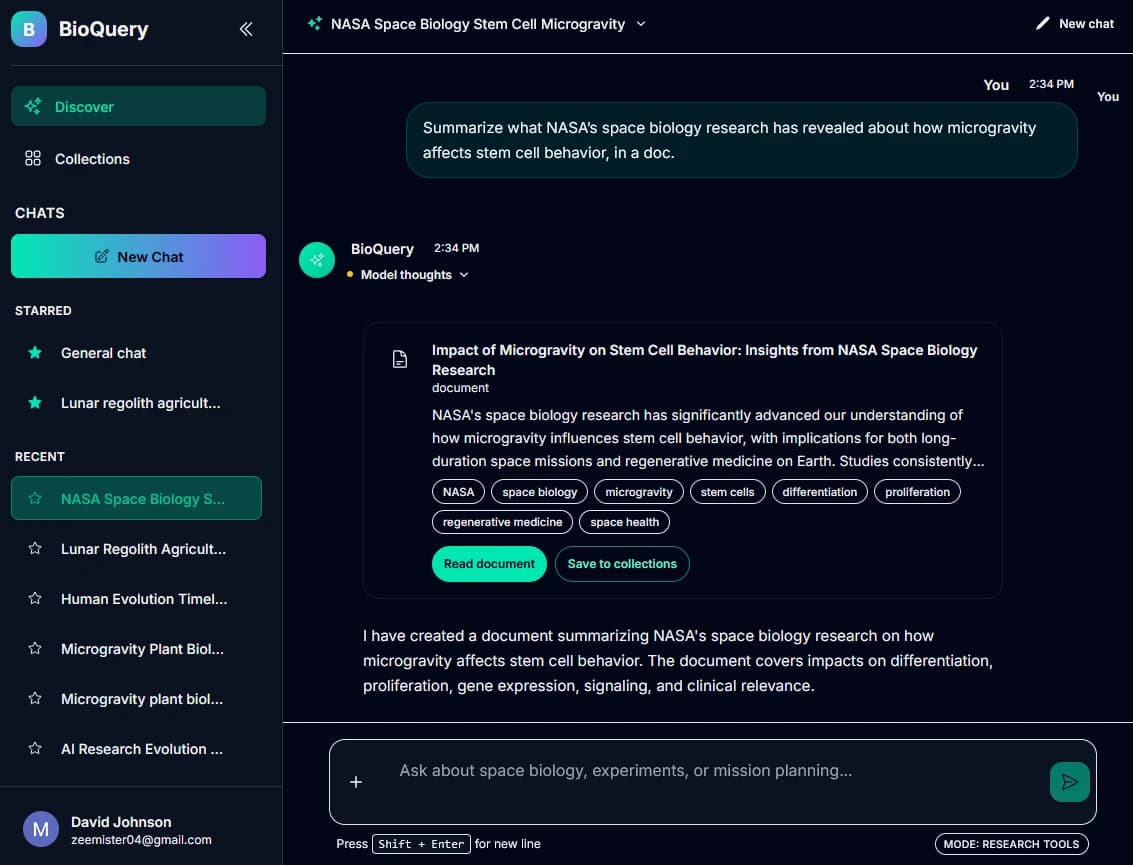Click the pencil New chat icon top-right

1043,23
